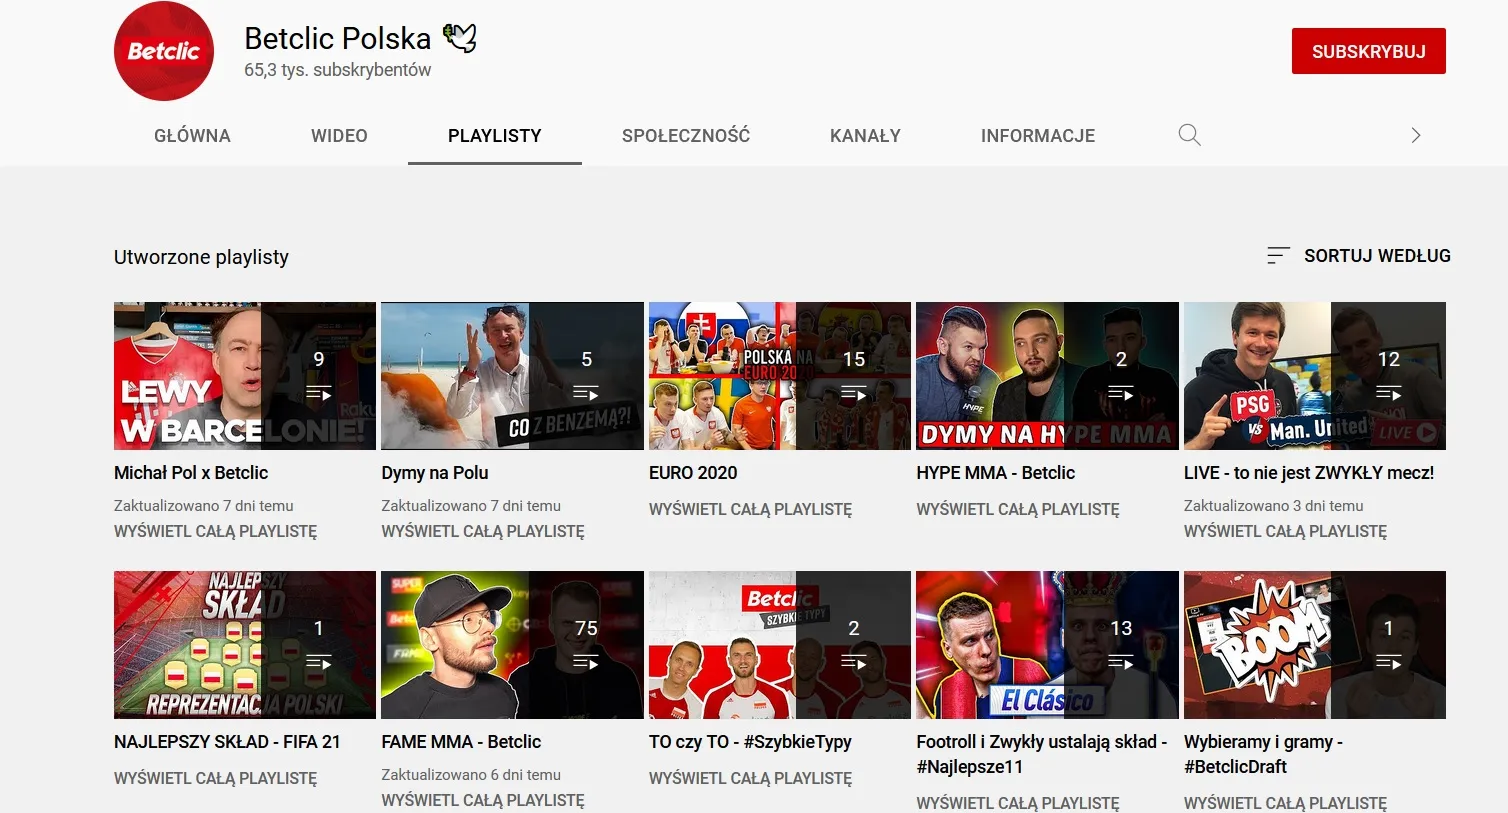
Task: Switch to the GŁÓWNA tab
Action: pos(192,136)
